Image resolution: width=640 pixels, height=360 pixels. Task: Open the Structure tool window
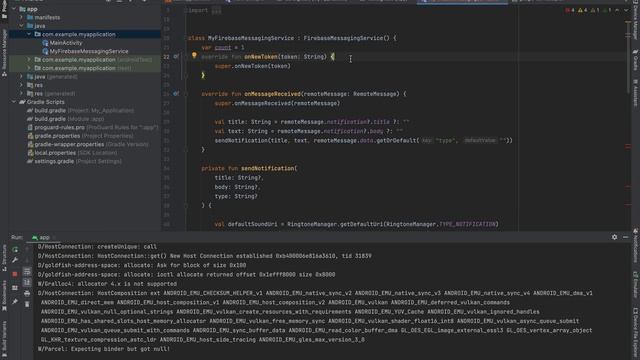[4, 258]
